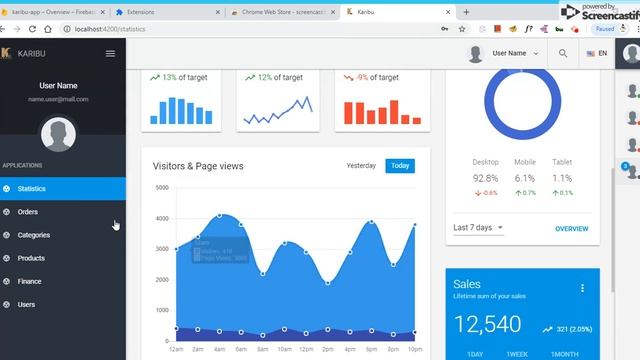Click the page vertical scrollbar
This screenshot has height=360, width=640.
613,230
